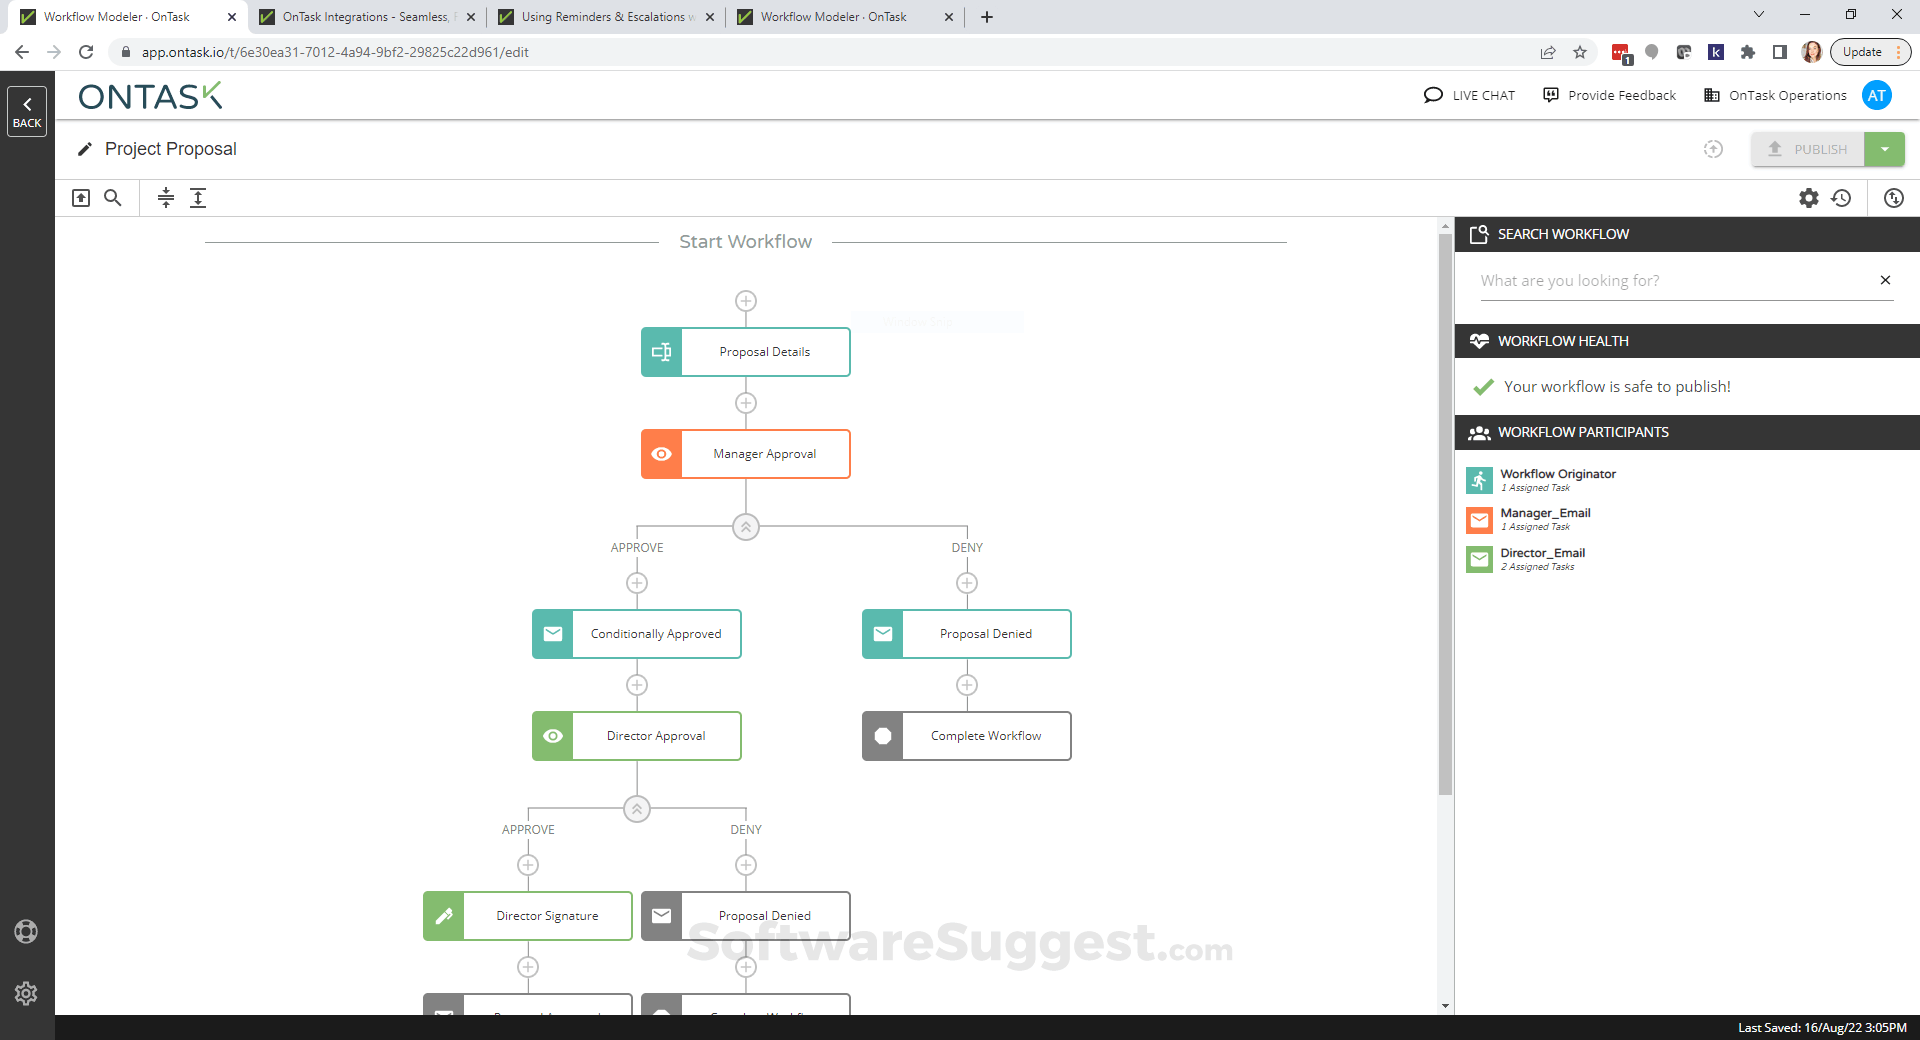The width and height of the screenshot is (1920, 1040).
Task: Open workflow search using the magnifier icon
Action: tap(112, 197)
